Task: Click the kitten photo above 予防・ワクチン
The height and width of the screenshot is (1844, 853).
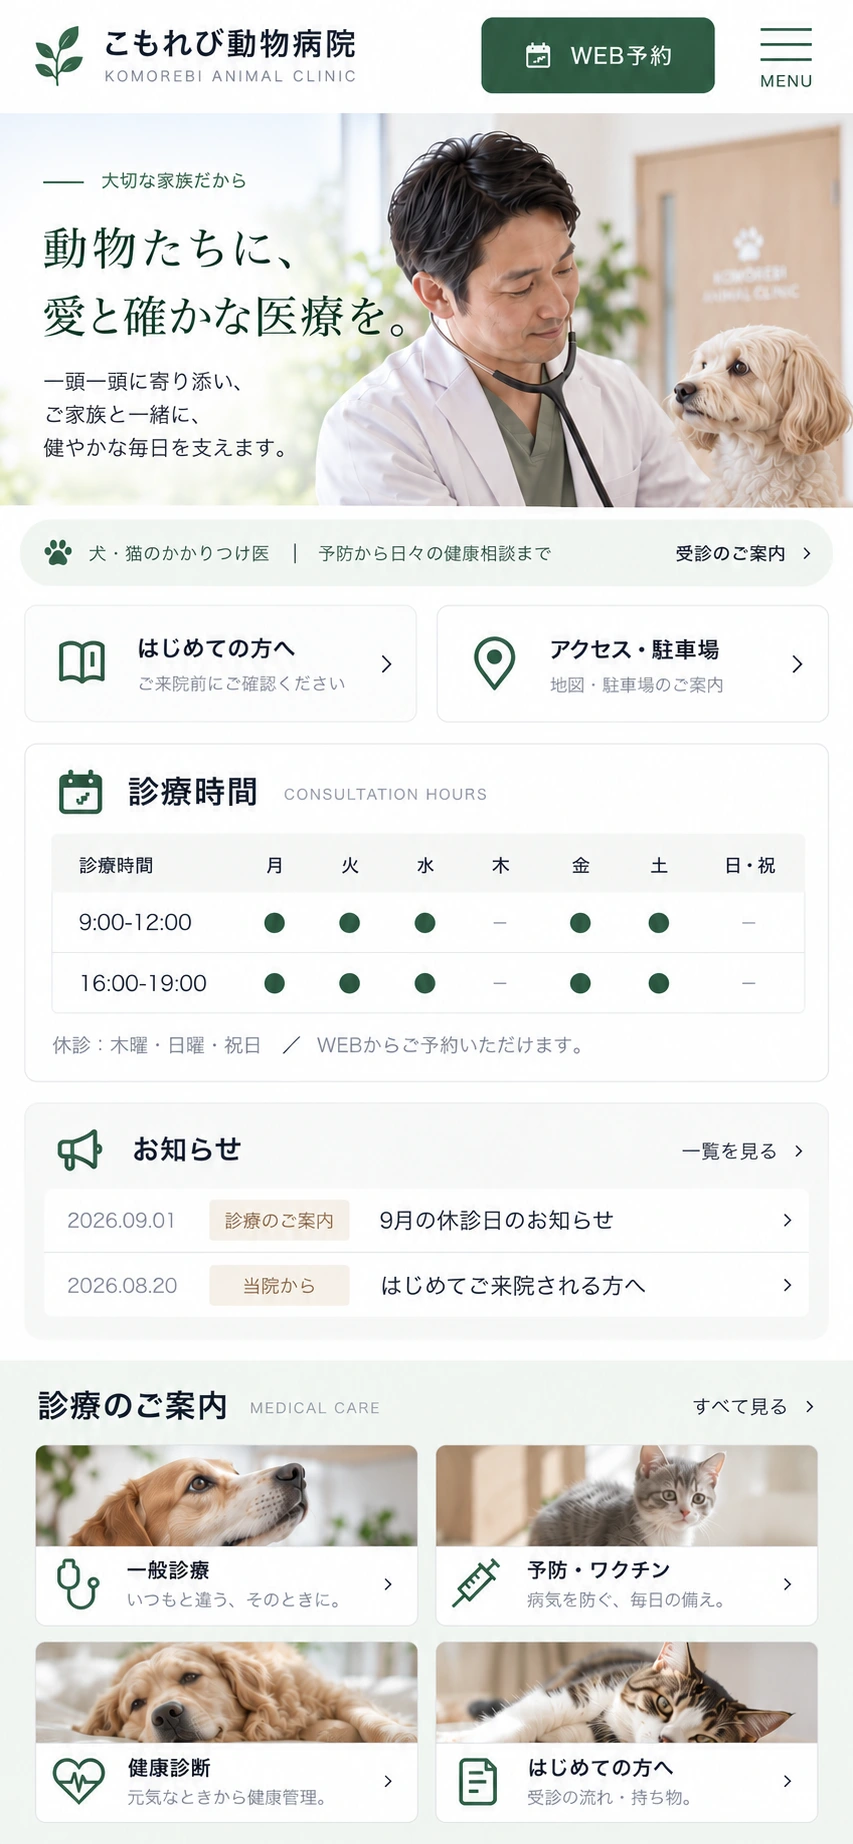Action: [x=627, y=1495]
